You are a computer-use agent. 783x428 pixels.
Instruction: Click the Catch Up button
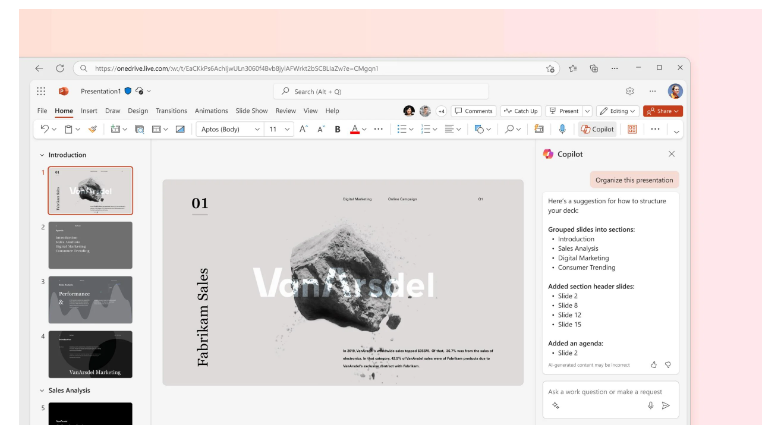coord(521,111)
